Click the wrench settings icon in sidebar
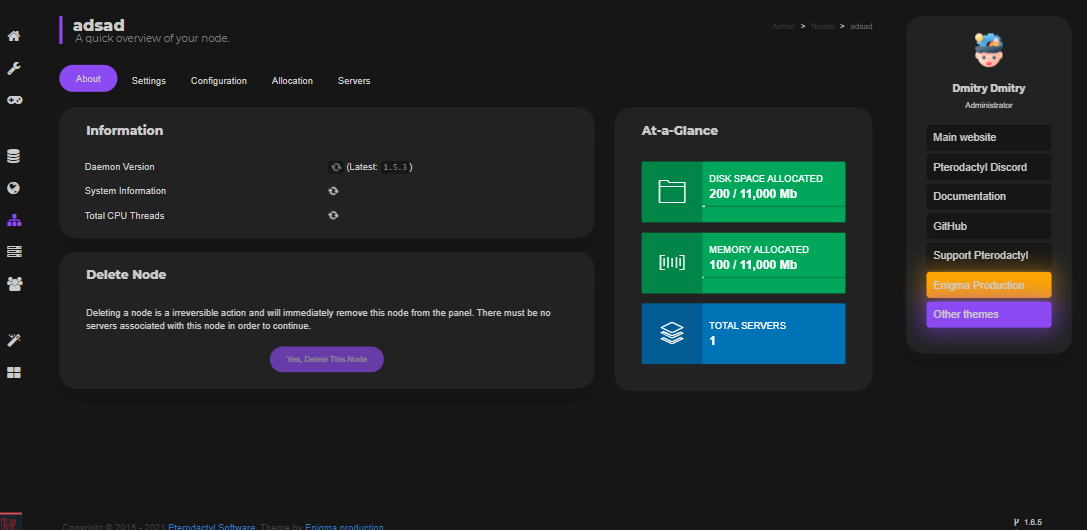Image resolution: width=1087 pixels, height=530 pixels. [14, 68]
